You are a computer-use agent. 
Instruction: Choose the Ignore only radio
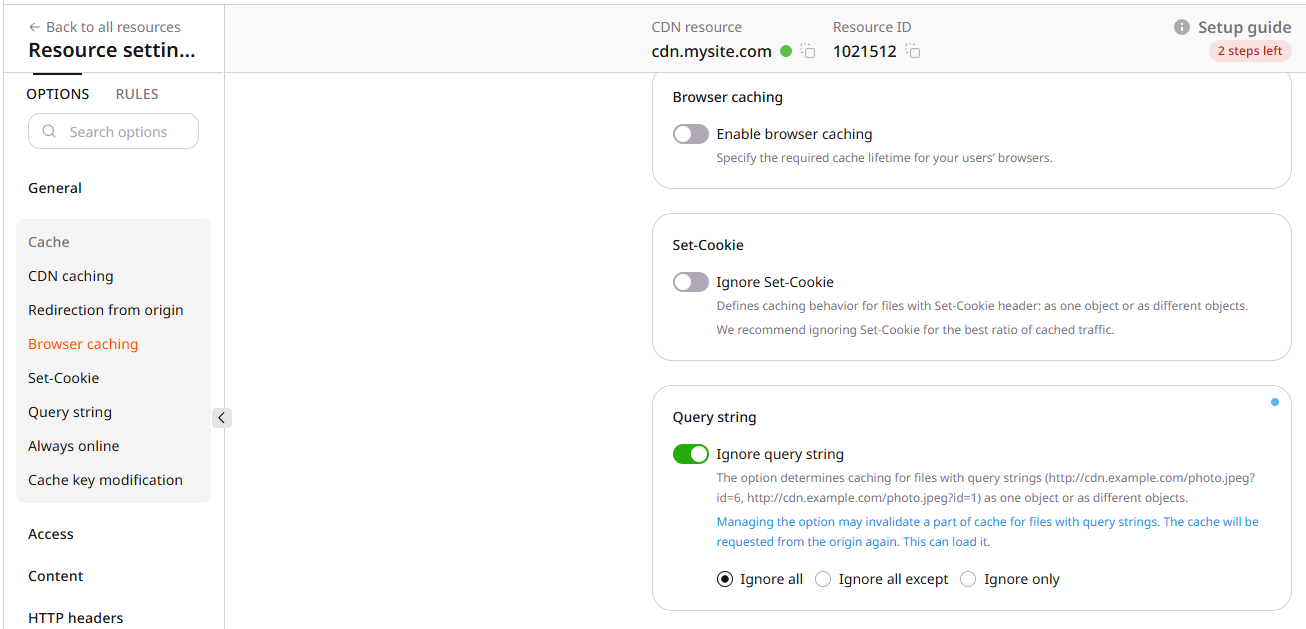[x=968, y=579]
